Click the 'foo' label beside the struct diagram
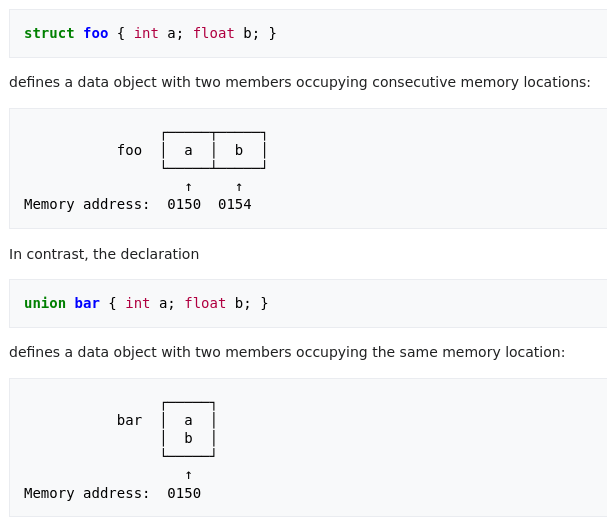The height and width of the screenshot is (525, 607). point(129,150)
